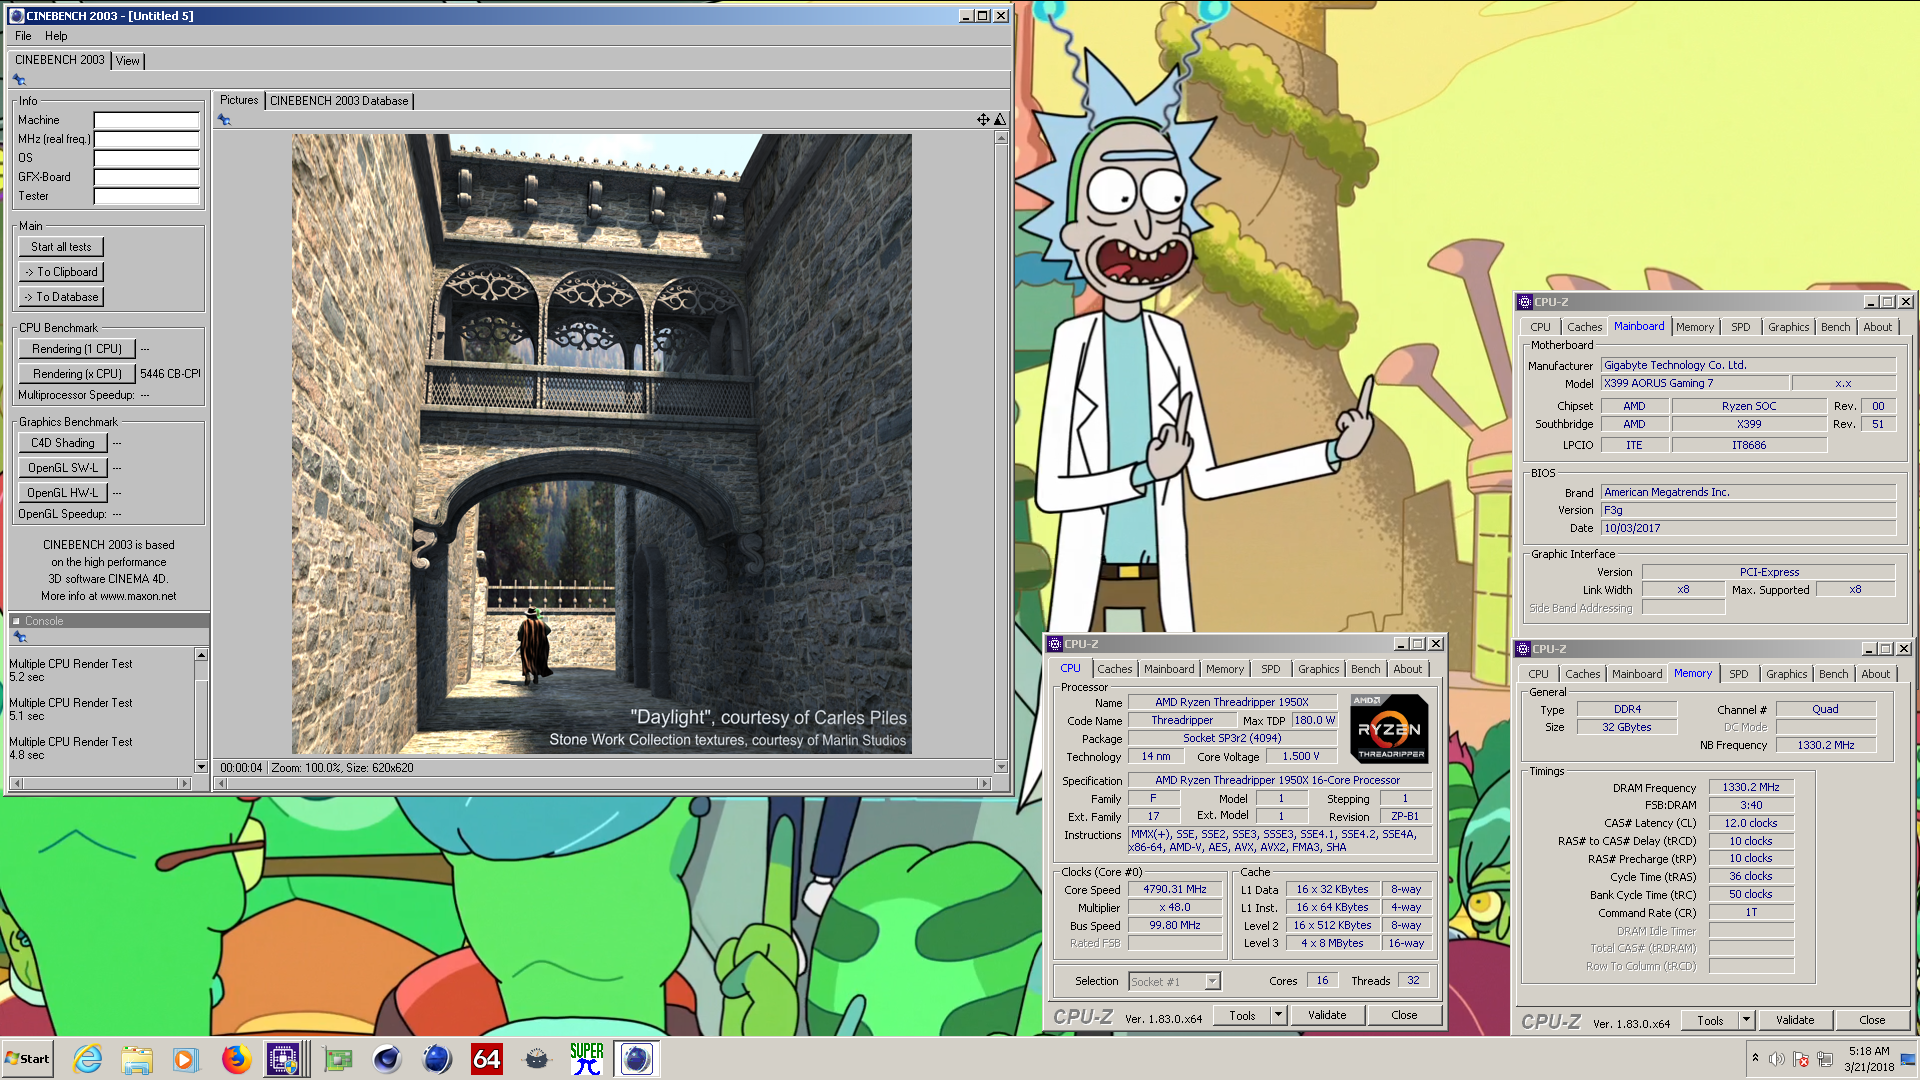Launch Windows Media Player from taskbar
The image size is (1920, 1080).
(185, 1059)
